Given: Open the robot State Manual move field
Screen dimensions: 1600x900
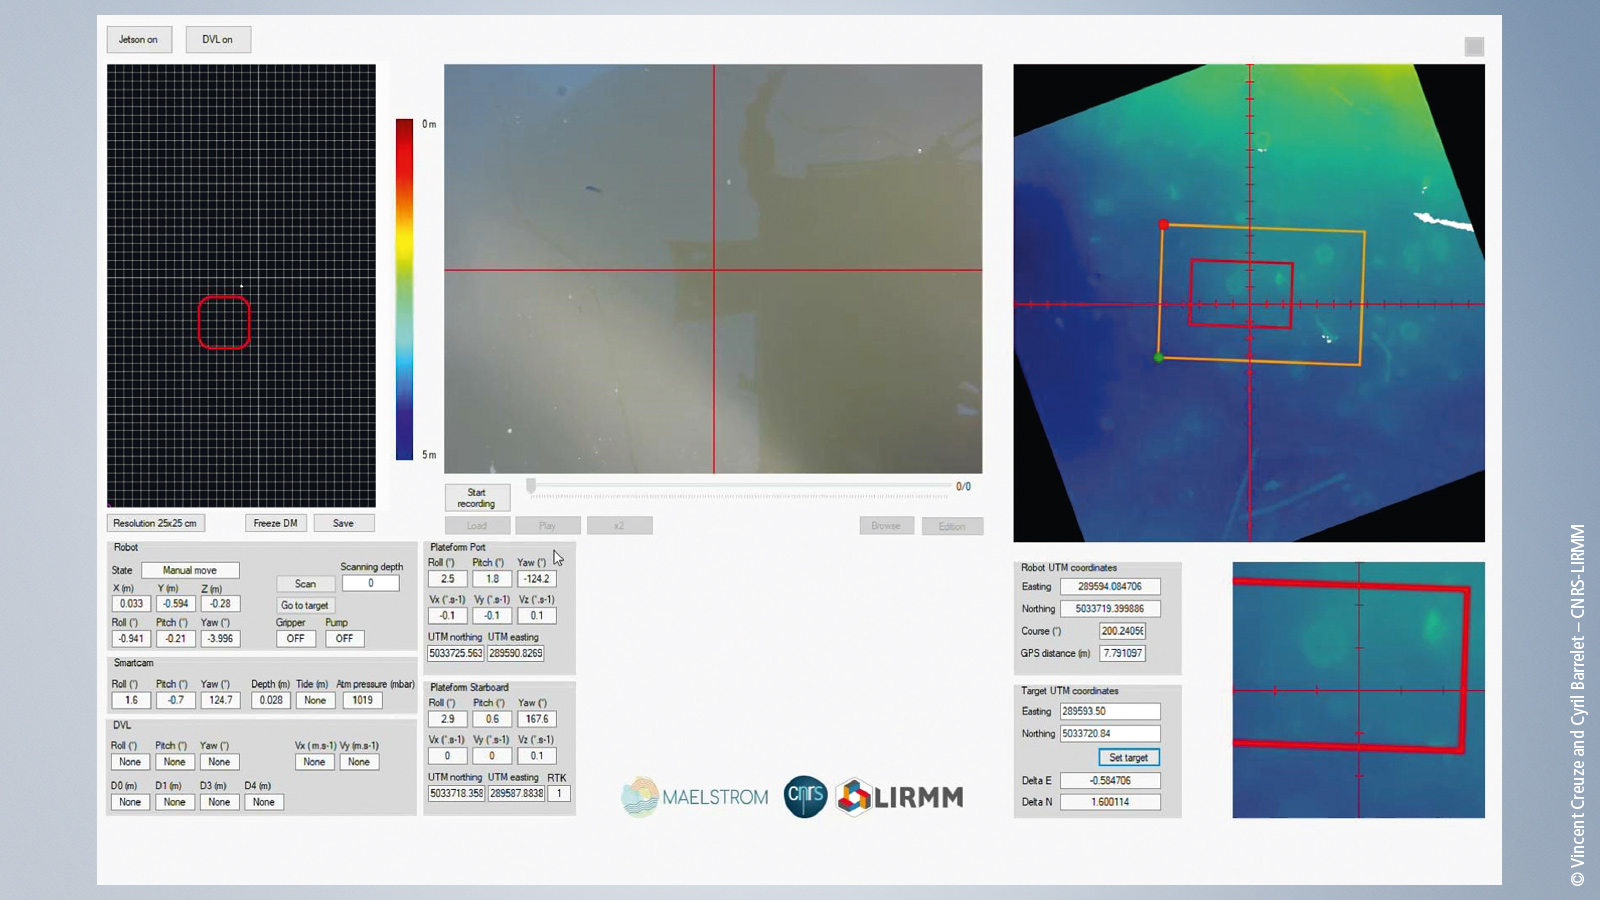Looking at the screenshot, I should (190, 570).
